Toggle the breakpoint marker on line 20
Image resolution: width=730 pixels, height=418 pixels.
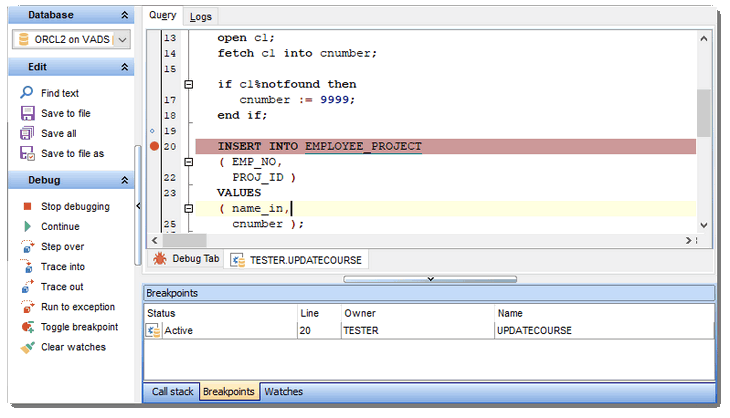pyautogui.click(x=154, y=147)
